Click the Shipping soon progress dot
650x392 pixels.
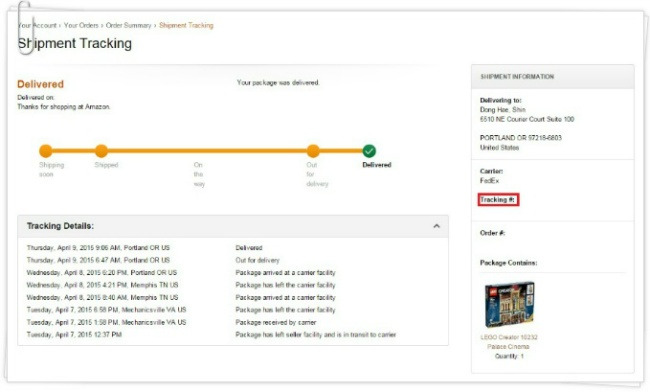(46, 151)
